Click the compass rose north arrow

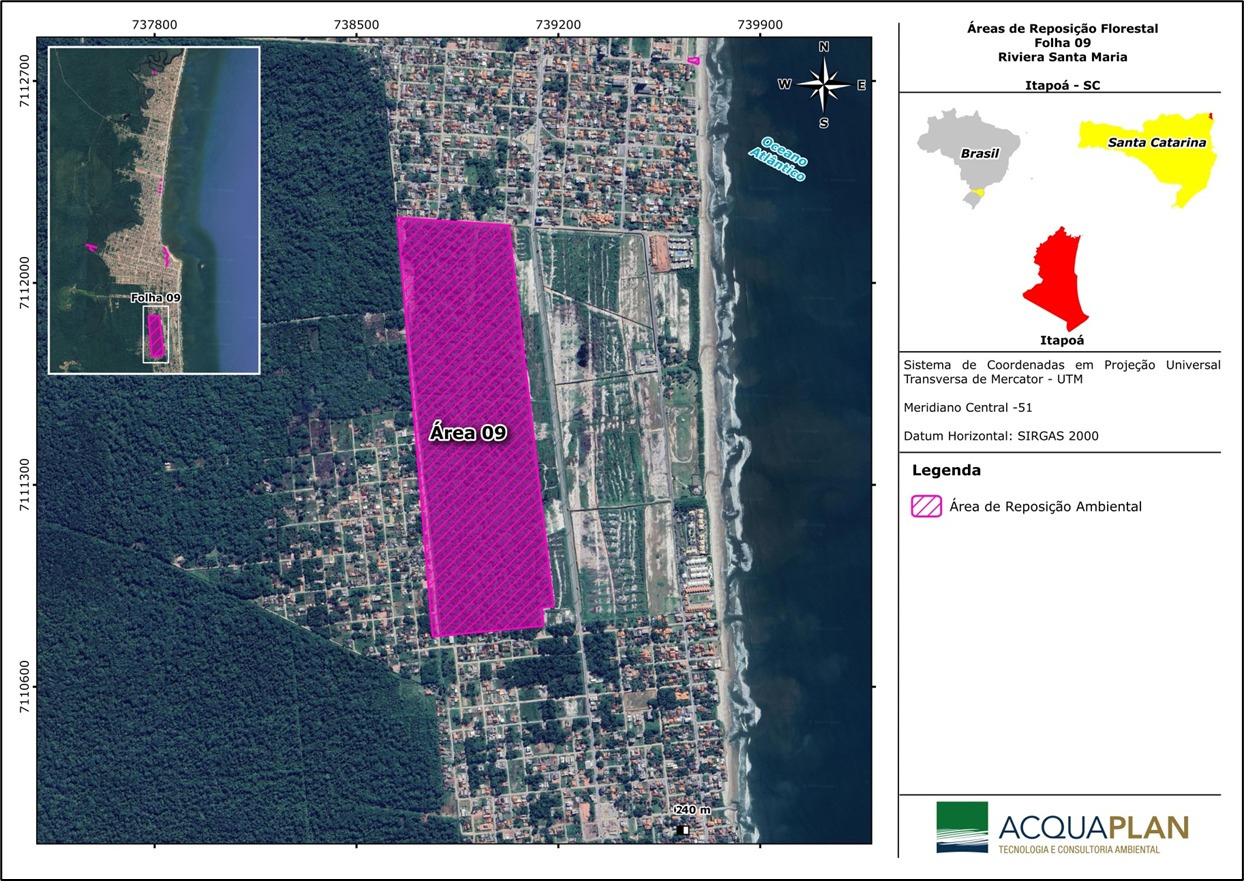click(824, 84)
